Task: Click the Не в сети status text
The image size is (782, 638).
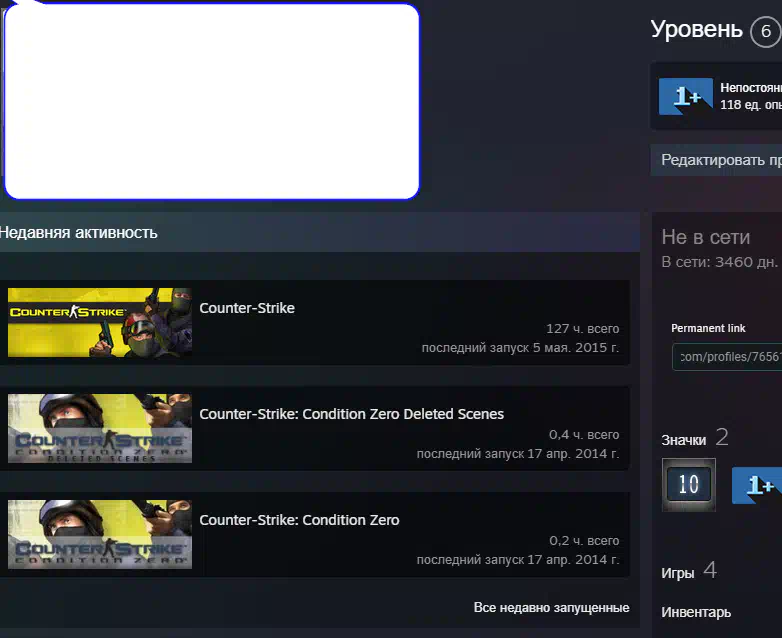Action: pyautogui.click(x=706, y=237)
